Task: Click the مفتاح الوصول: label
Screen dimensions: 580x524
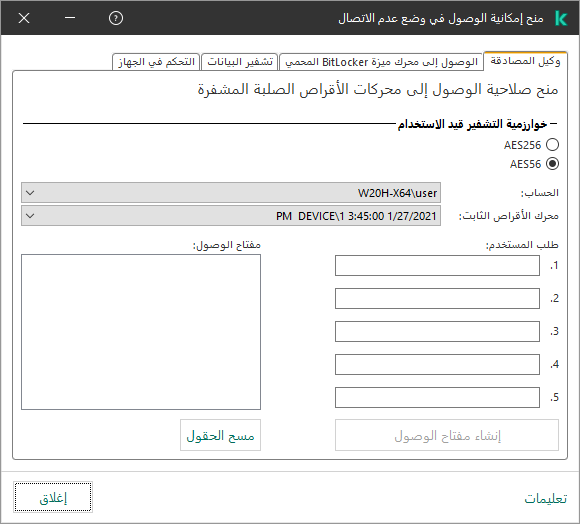Action: pos(227,245)
